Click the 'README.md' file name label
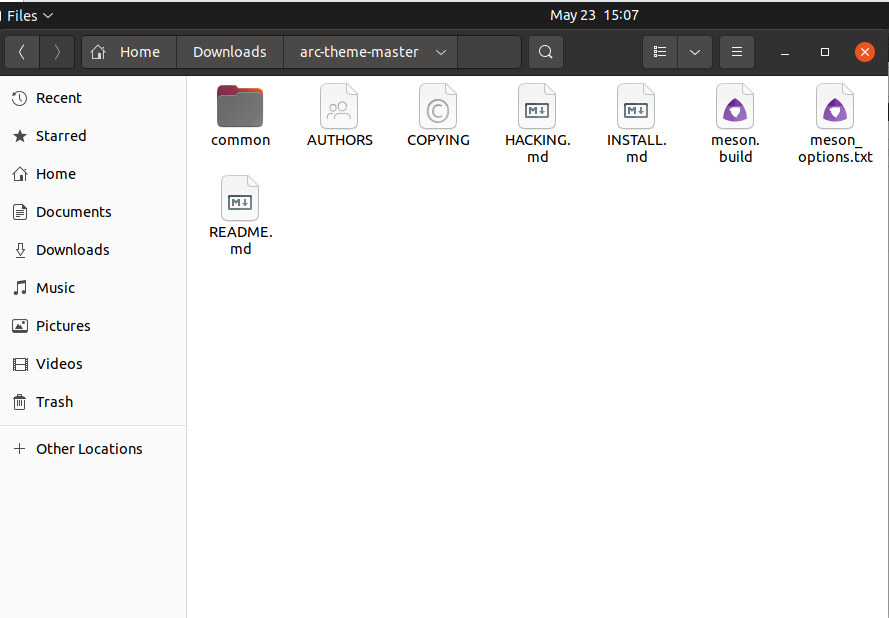 click(240, 240)
